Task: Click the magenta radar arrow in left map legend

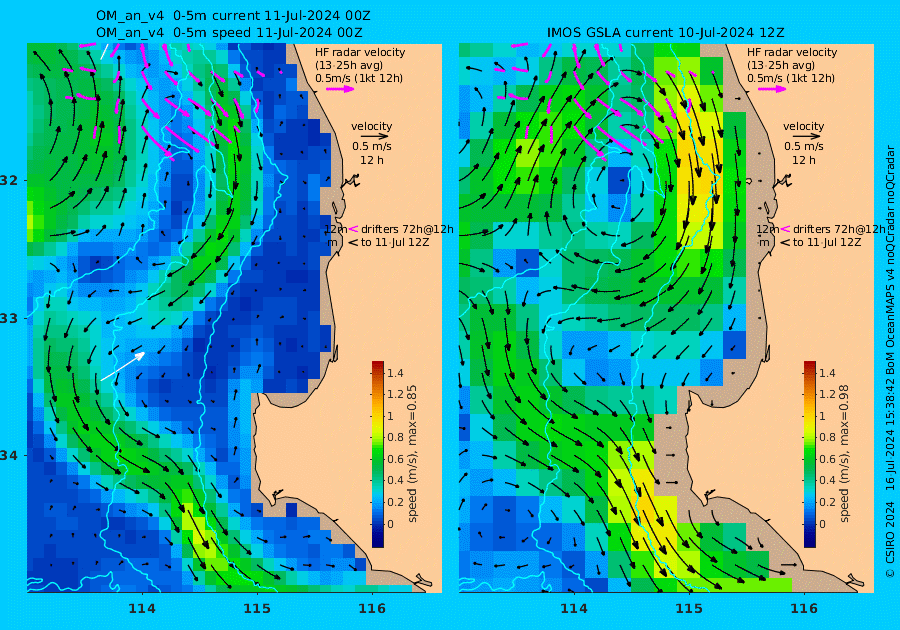Action: coord(340,89)
